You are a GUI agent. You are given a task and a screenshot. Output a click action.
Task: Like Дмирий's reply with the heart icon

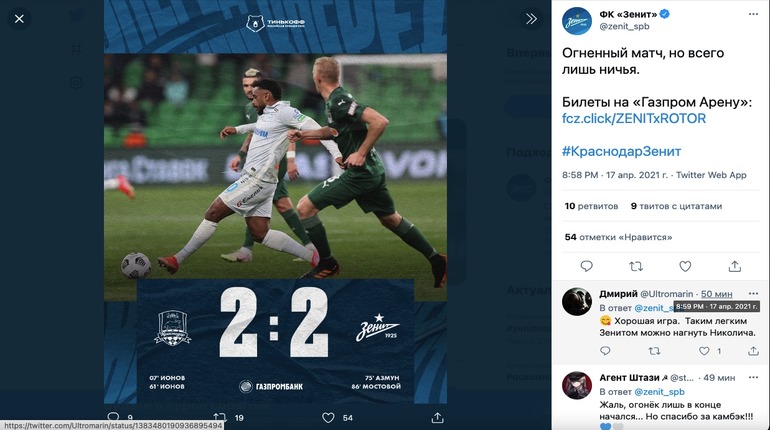[x=704, y=351]
